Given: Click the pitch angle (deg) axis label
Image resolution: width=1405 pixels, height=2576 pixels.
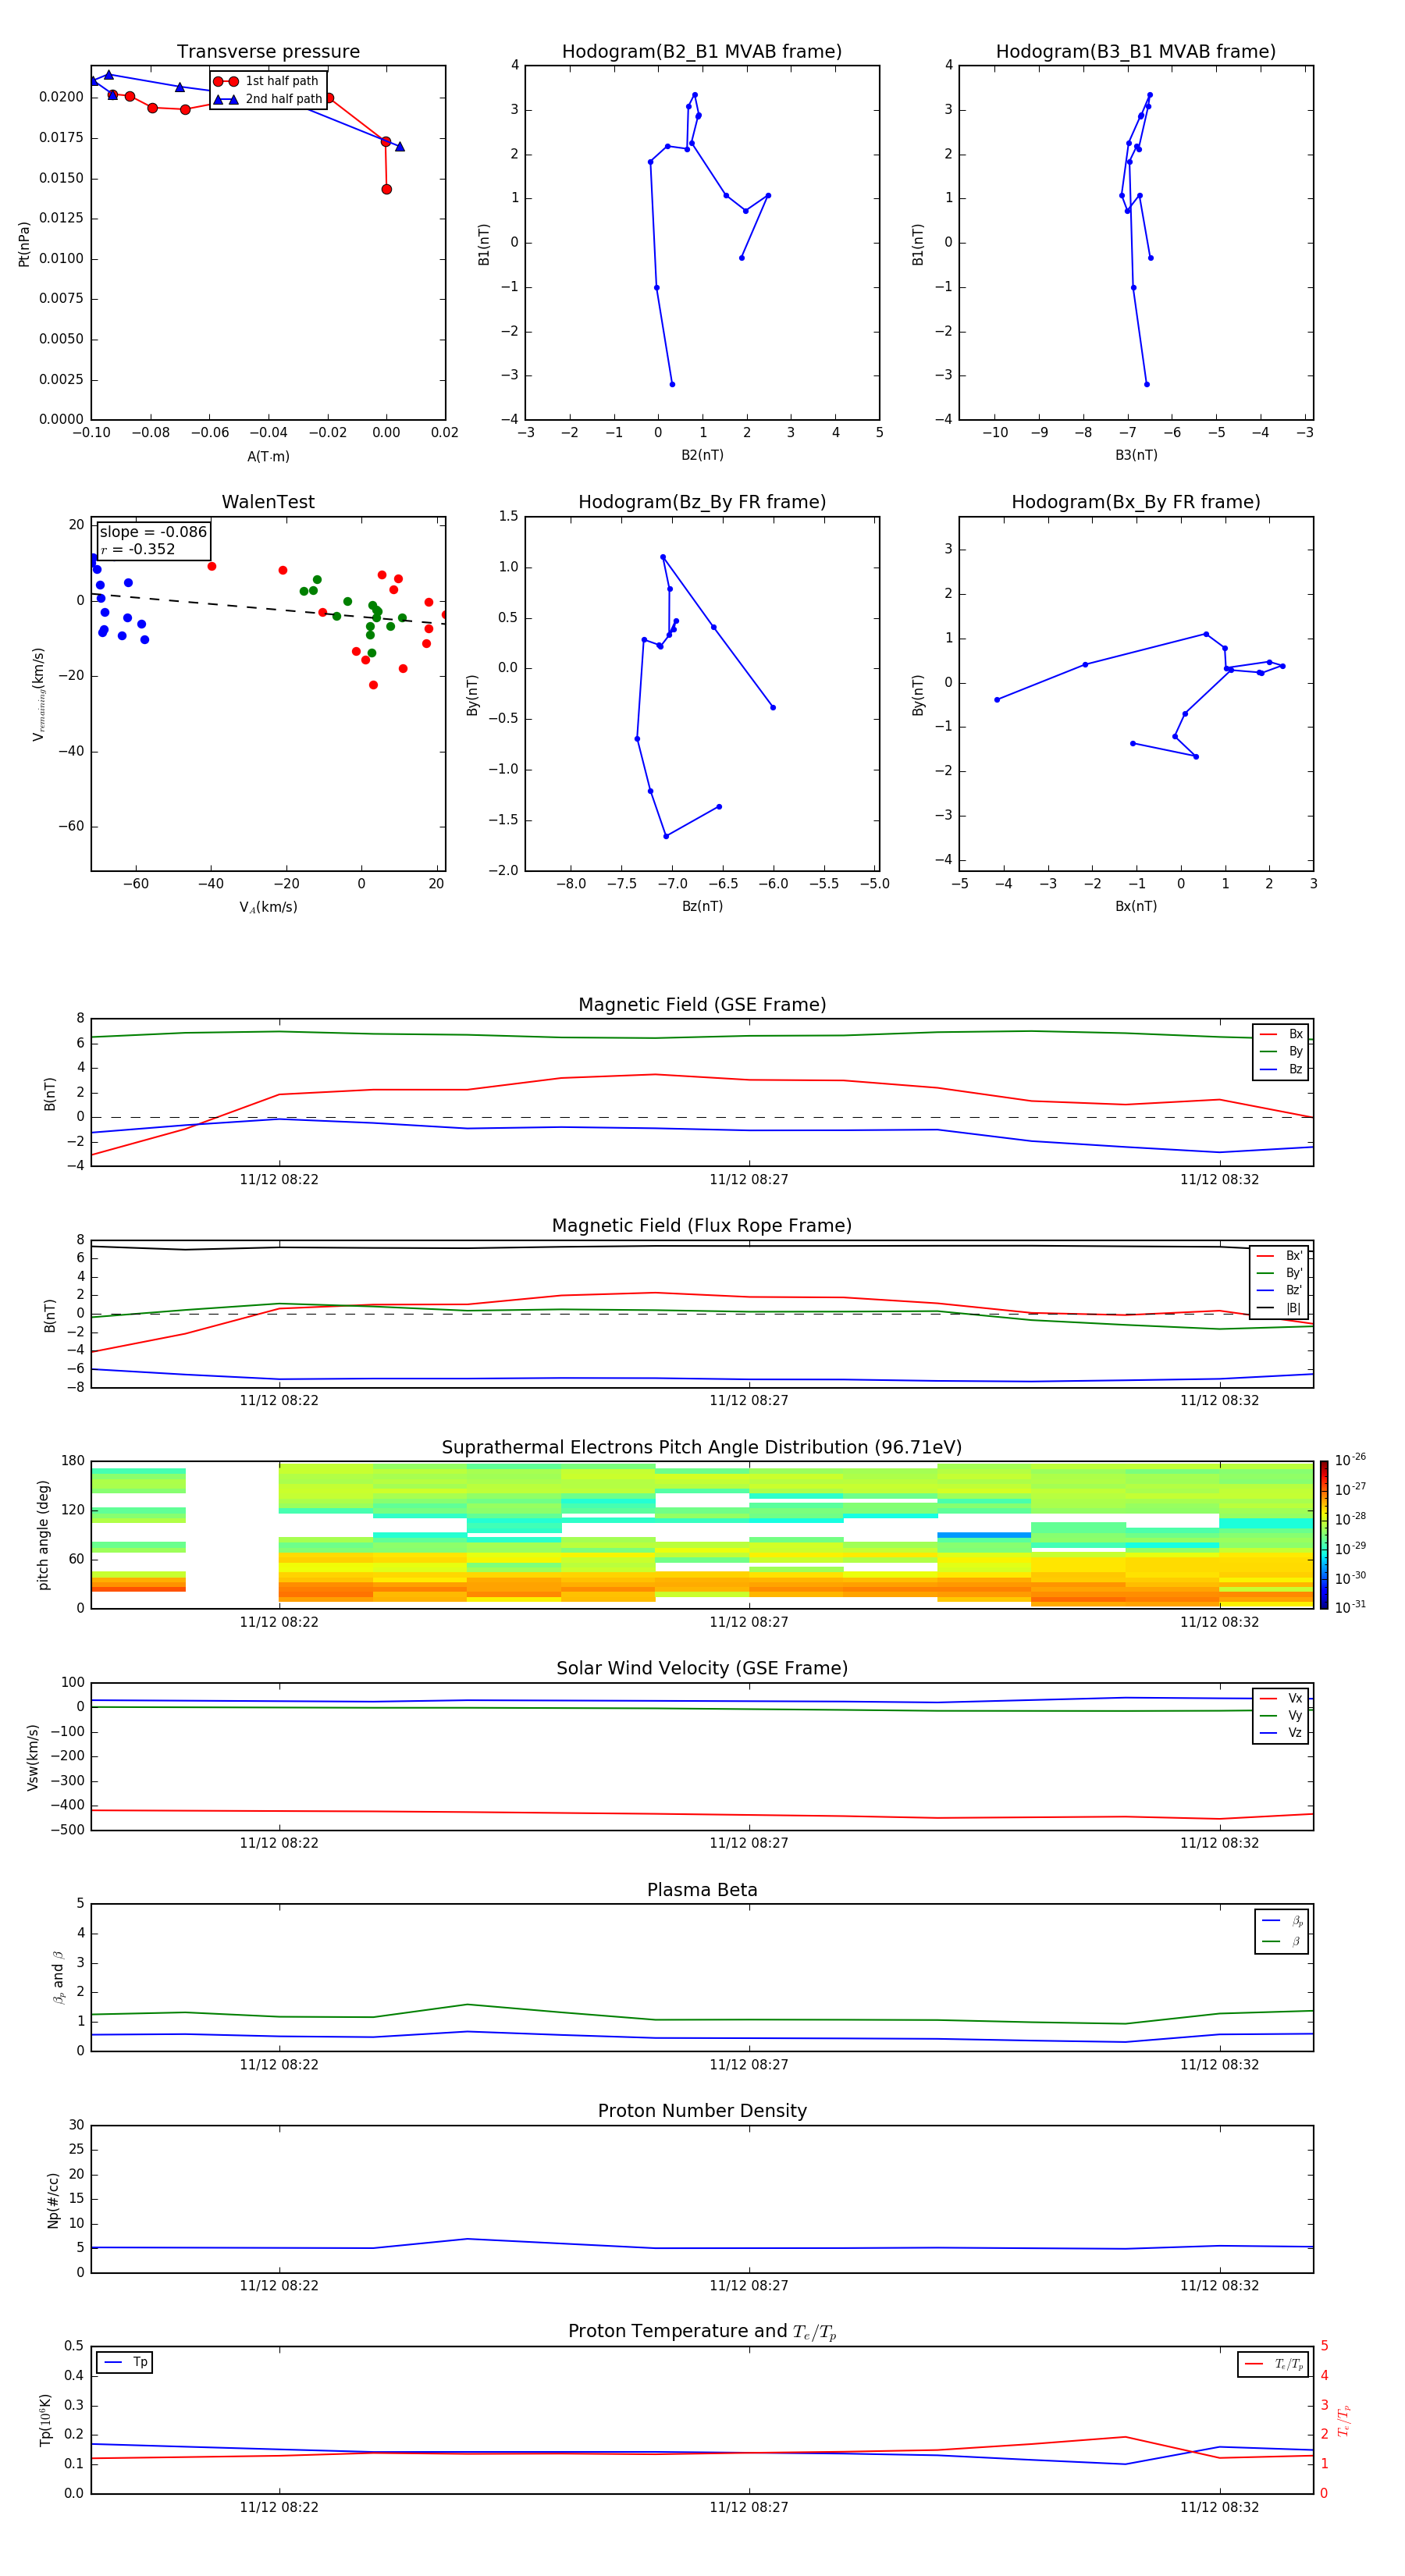Looking at the screenshot, I should (43, 1535).
